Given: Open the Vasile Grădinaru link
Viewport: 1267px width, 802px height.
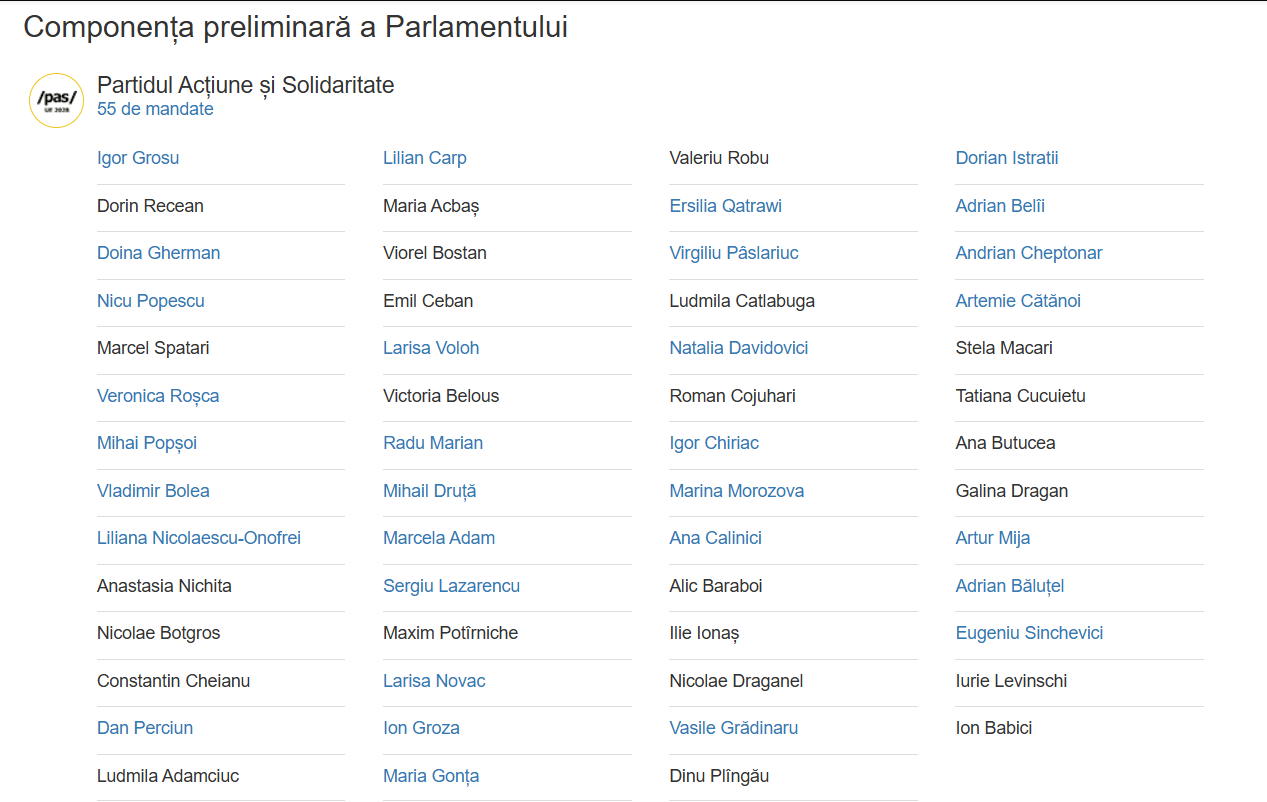Looking at the screenshot, I should [x=734, y=728].
